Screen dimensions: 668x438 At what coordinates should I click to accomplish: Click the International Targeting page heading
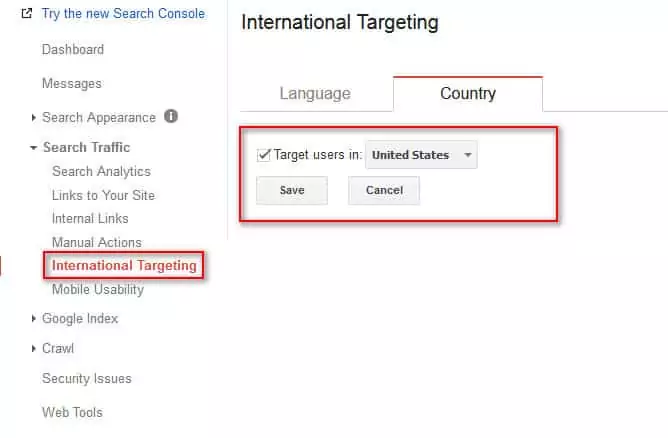tap(340, 23)
